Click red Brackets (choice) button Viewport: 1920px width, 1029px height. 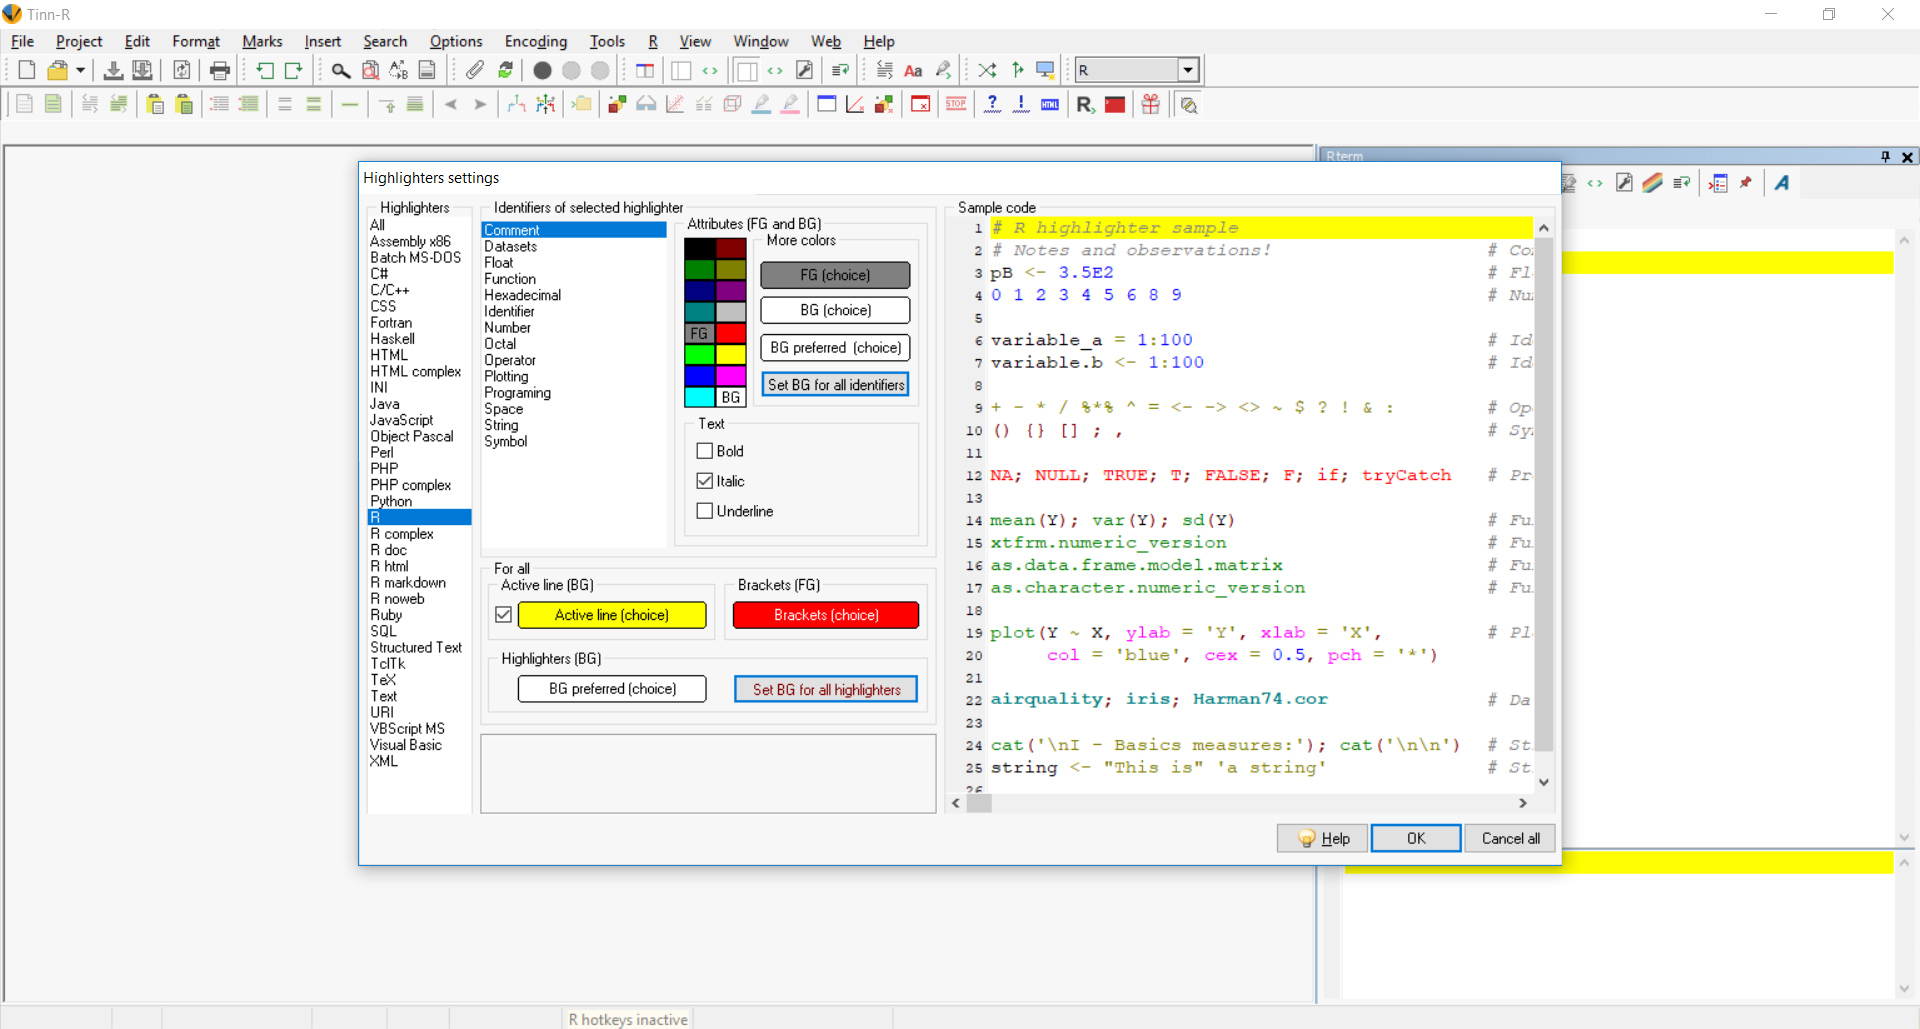pos(826,615)
